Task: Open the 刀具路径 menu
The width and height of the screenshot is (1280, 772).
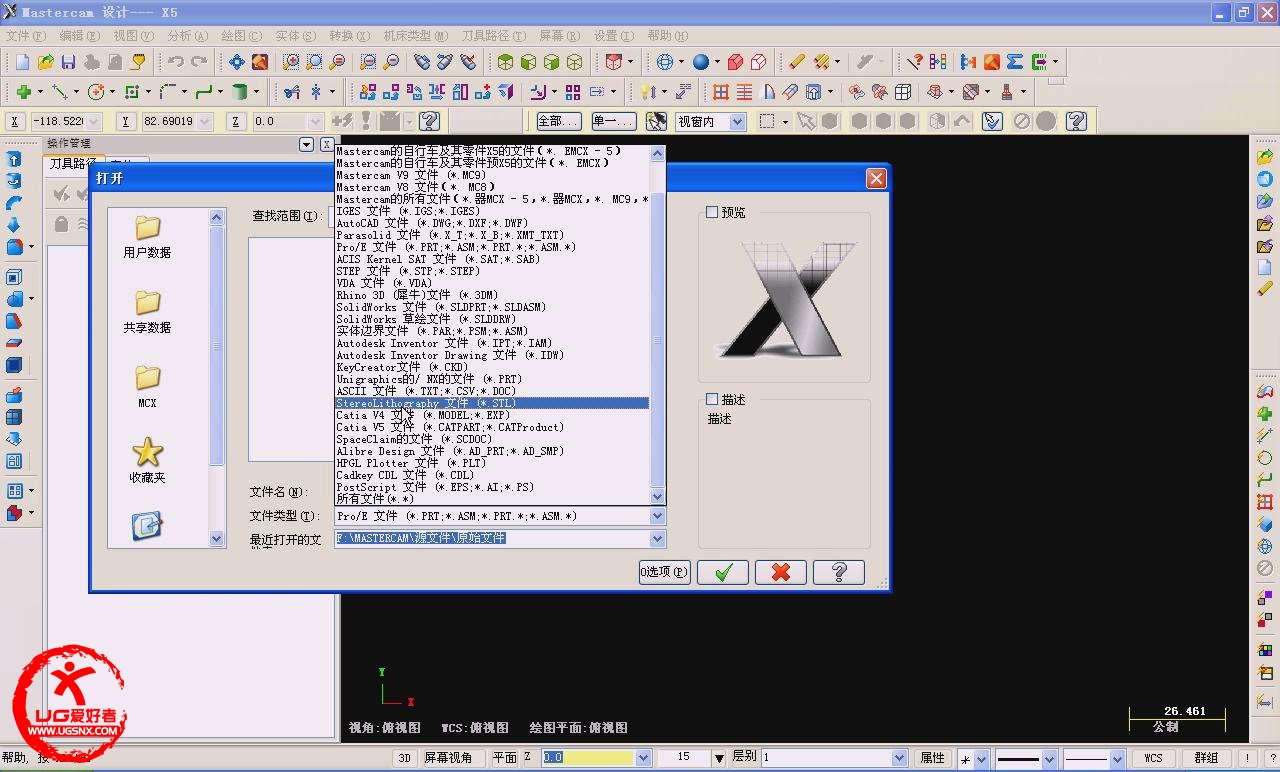Action: (x=492, y=35)
